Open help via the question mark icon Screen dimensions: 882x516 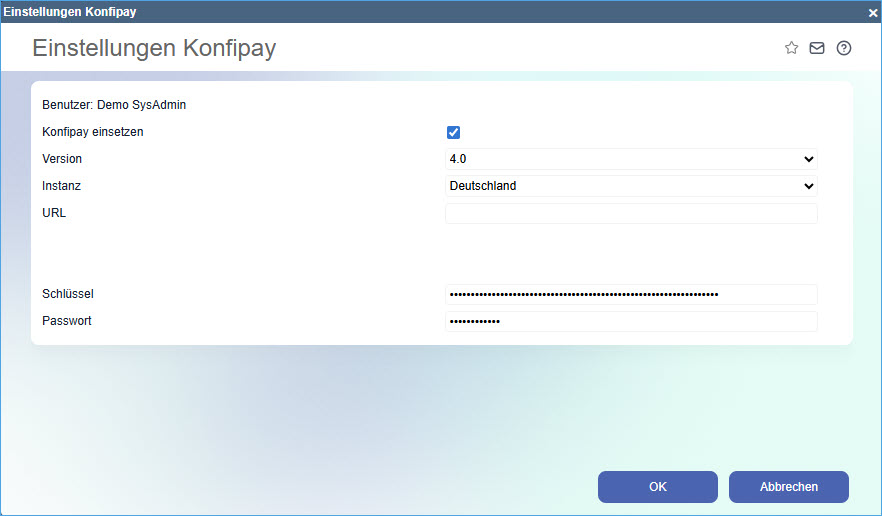(844, 48)
